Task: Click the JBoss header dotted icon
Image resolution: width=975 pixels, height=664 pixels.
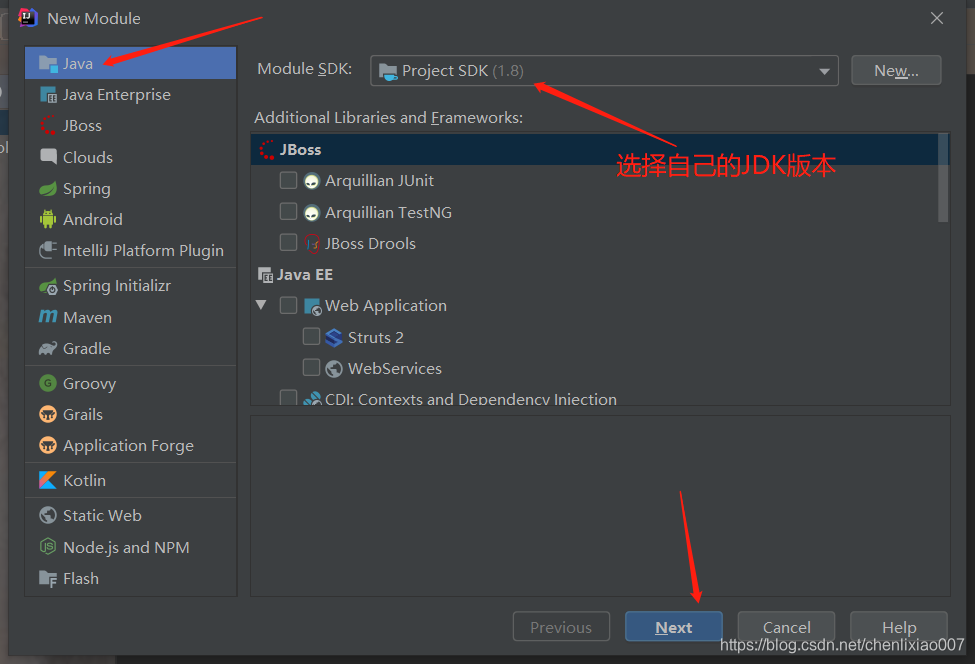Action: pyautogui.click(x=267, y=149)
